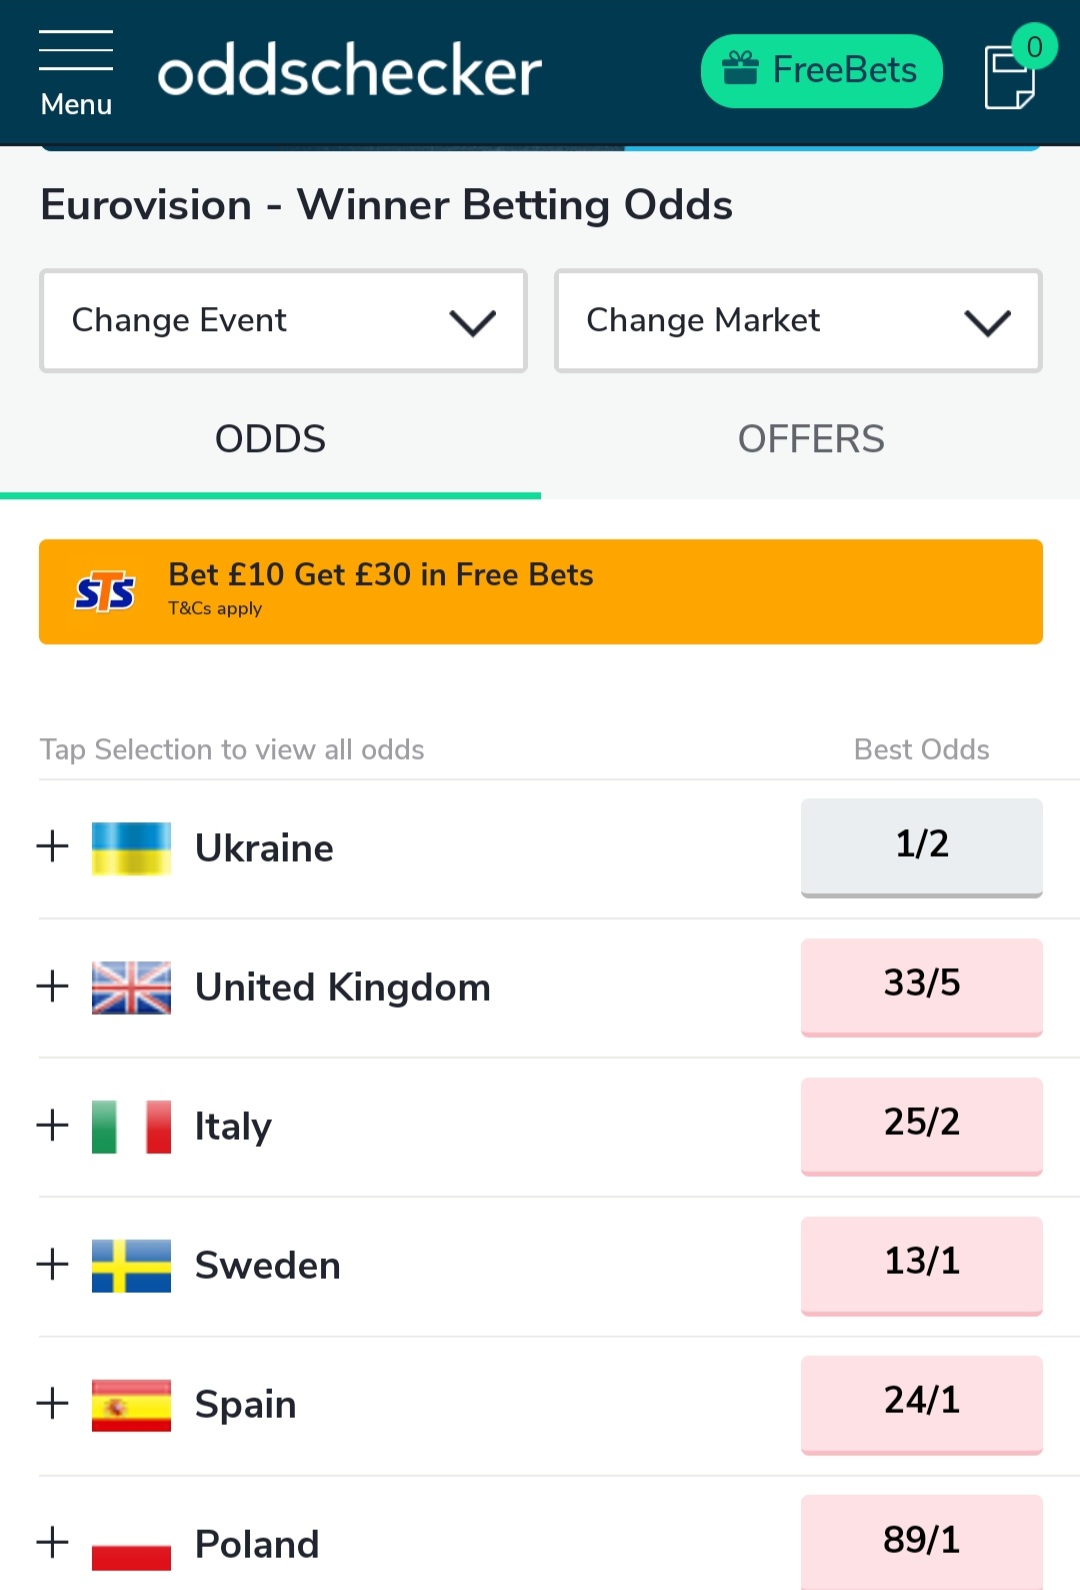The width and height of the screenshot is (1080, 1590).
Task: Click the oddschecker logo
Action: point(349,72)
